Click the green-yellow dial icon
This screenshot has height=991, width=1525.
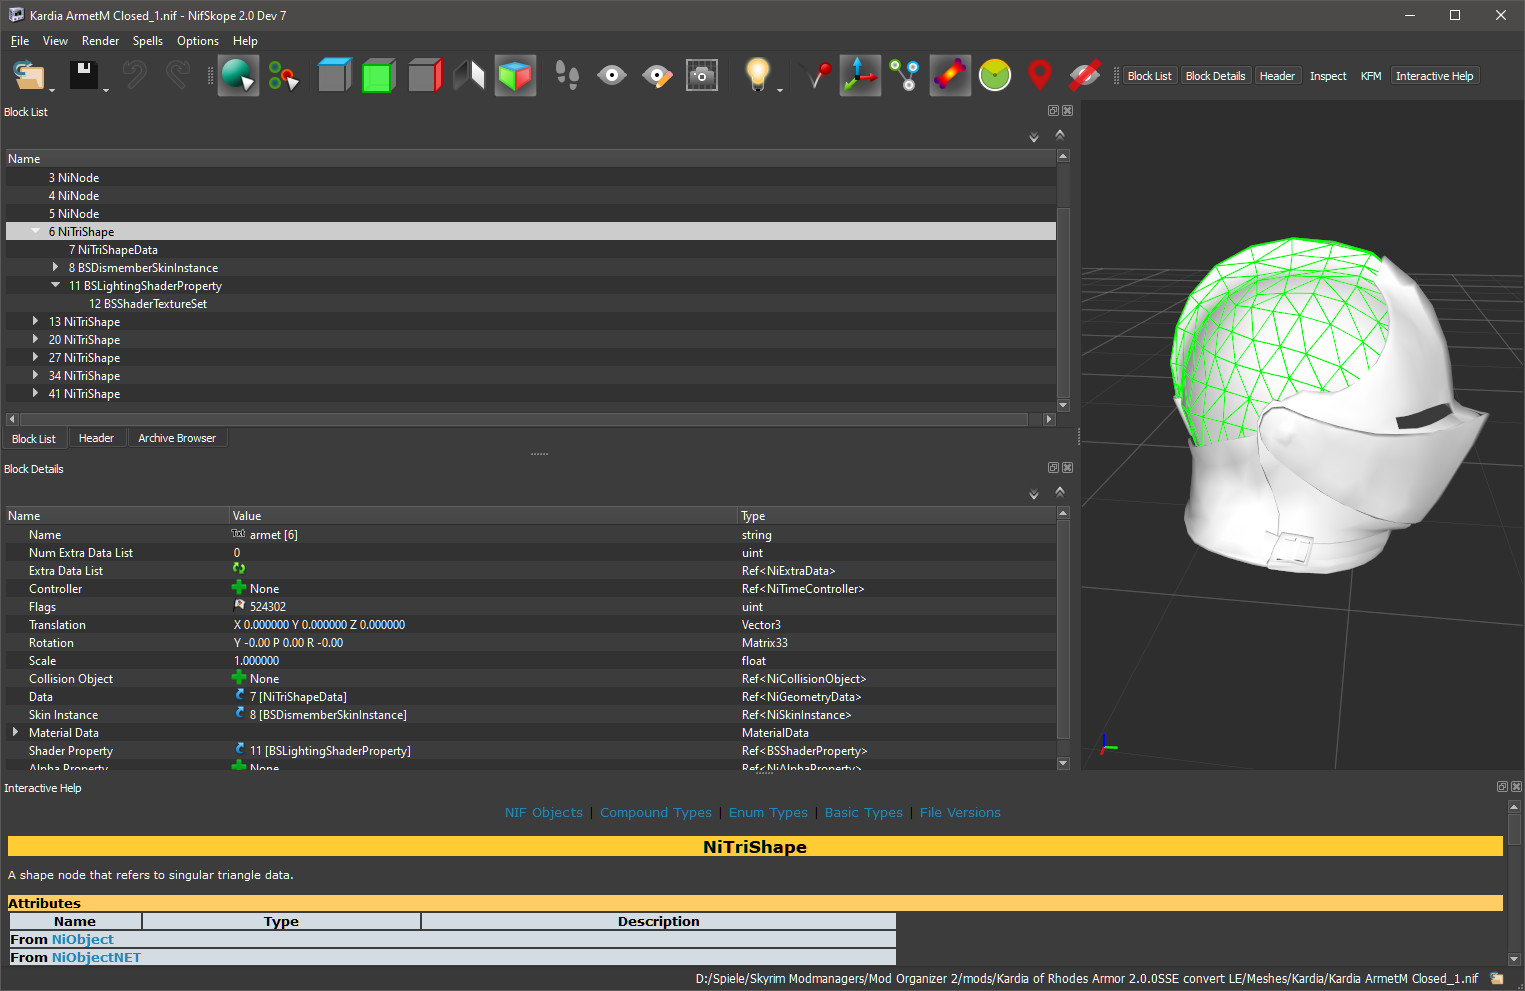(x=995, y=76)
